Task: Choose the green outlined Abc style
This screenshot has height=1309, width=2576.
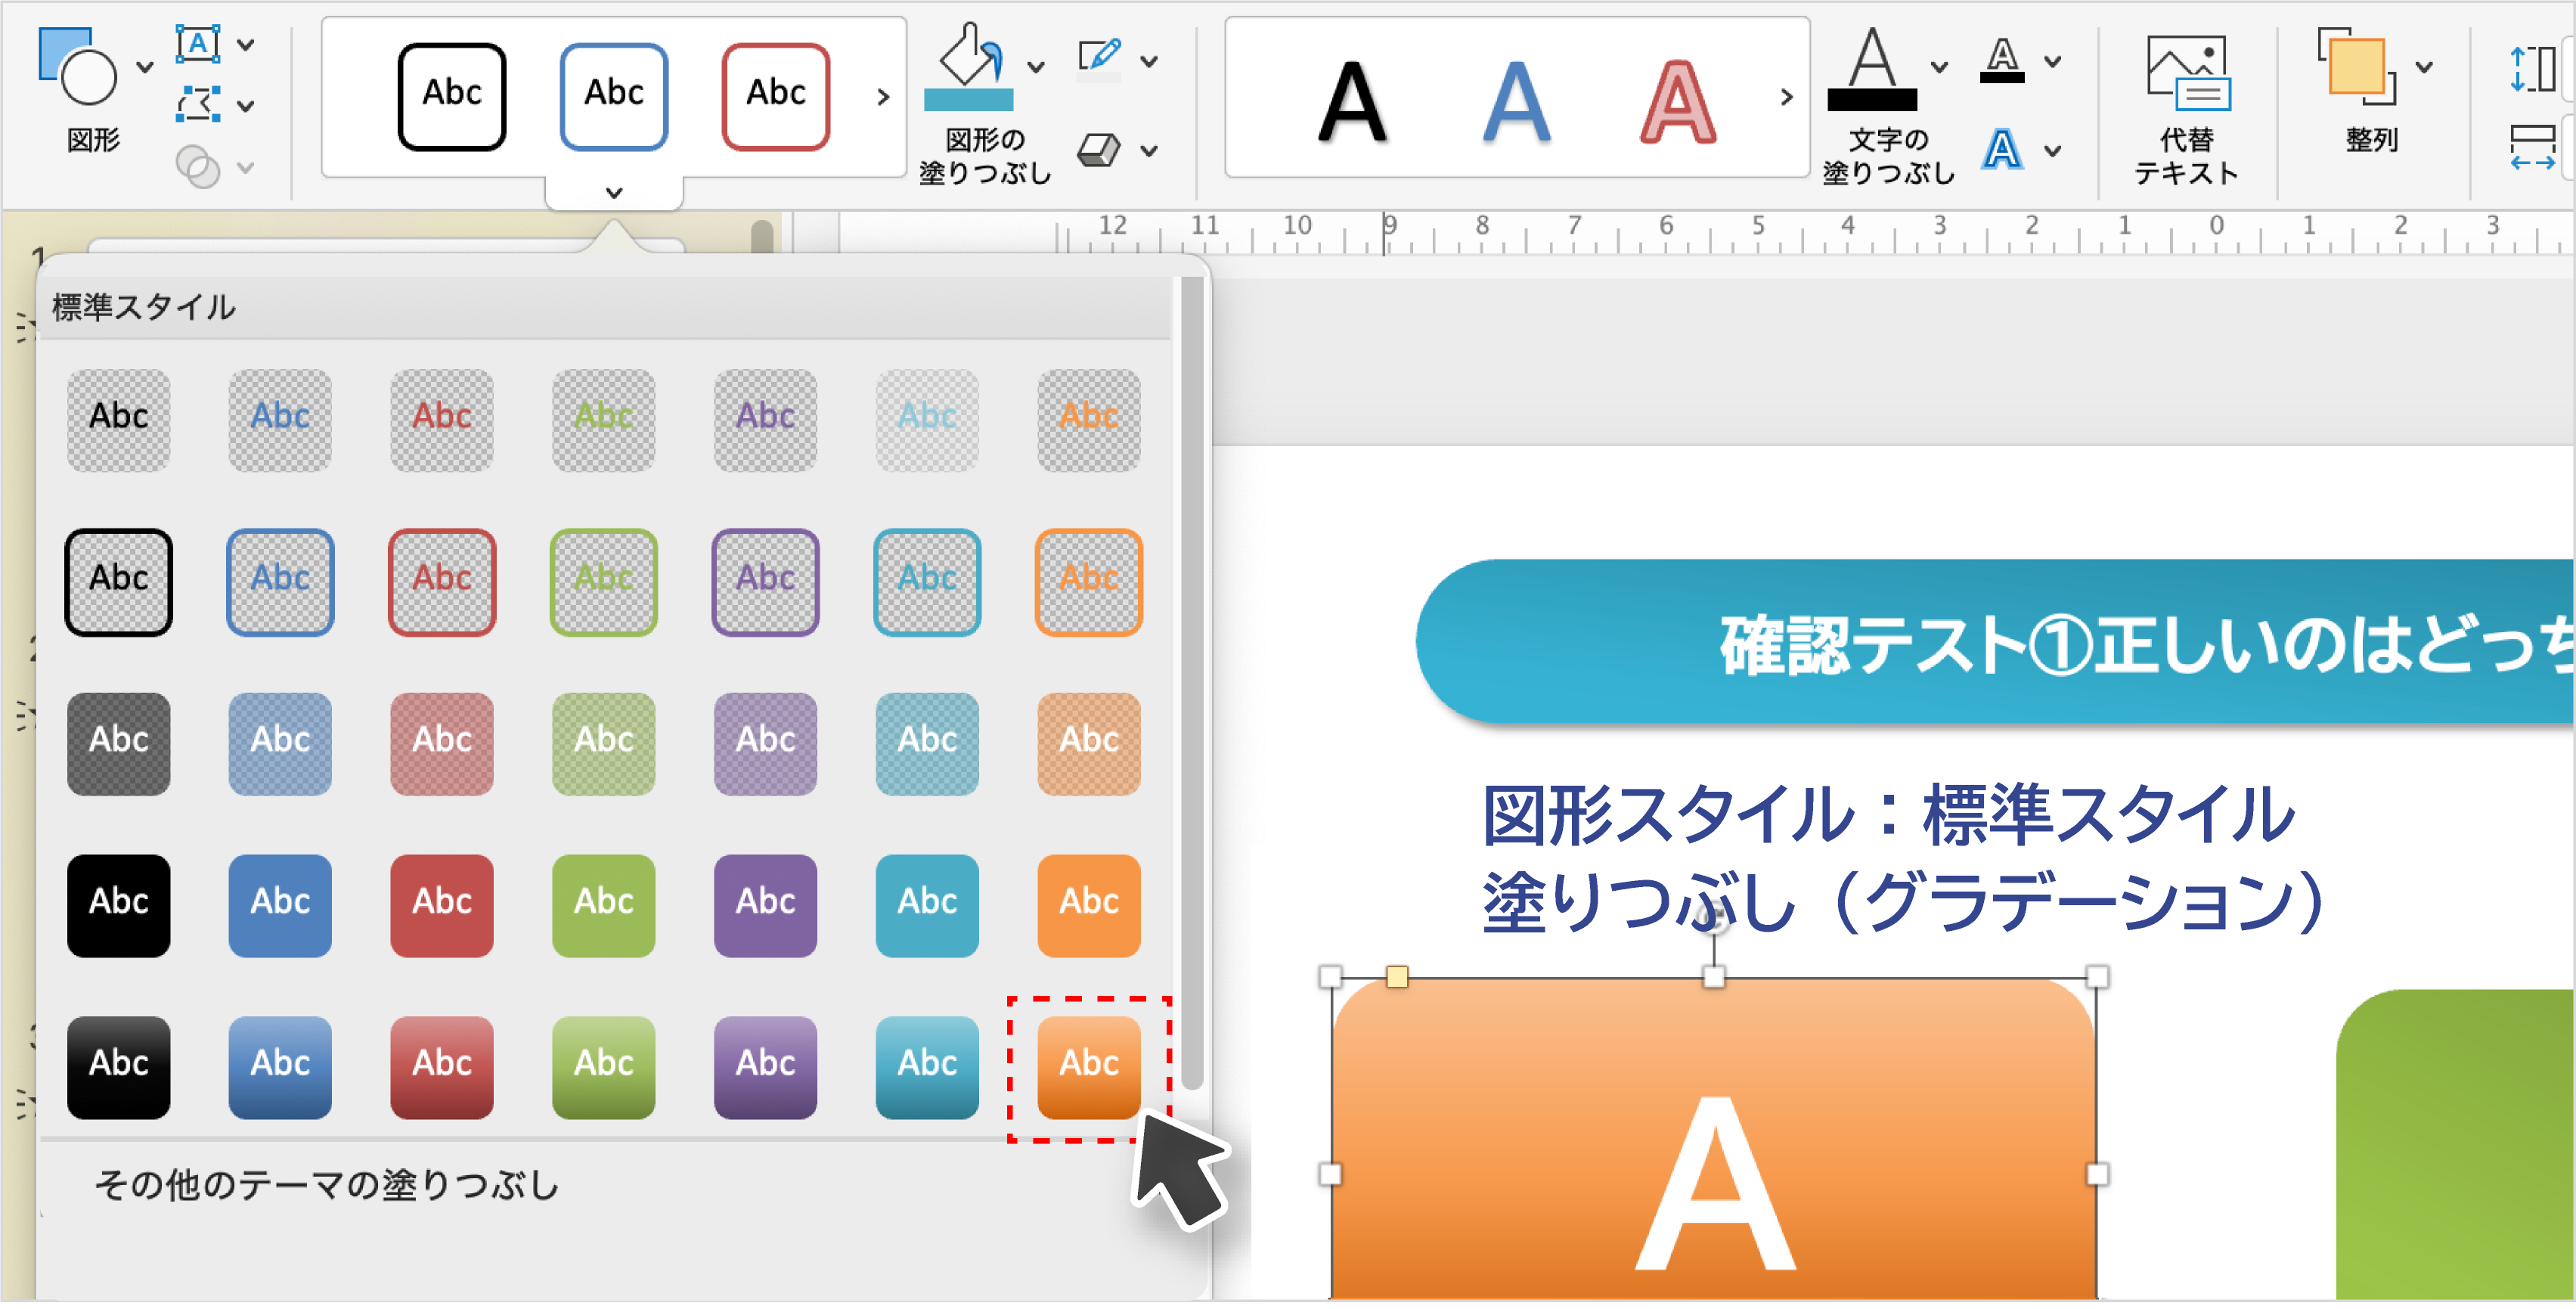Action: pos(603,582)
